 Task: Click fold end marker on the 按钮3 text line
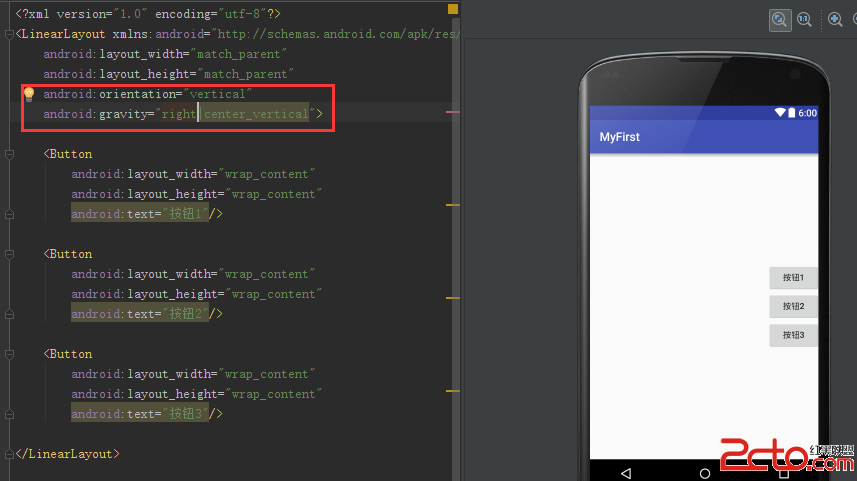point(9,414)
